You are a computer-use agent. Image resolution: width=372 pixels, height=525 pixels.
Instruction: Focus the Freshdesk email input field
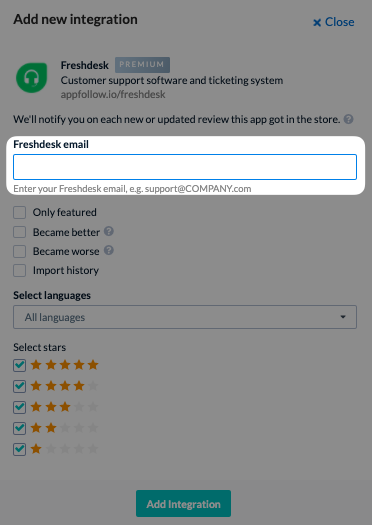point(185,167)
